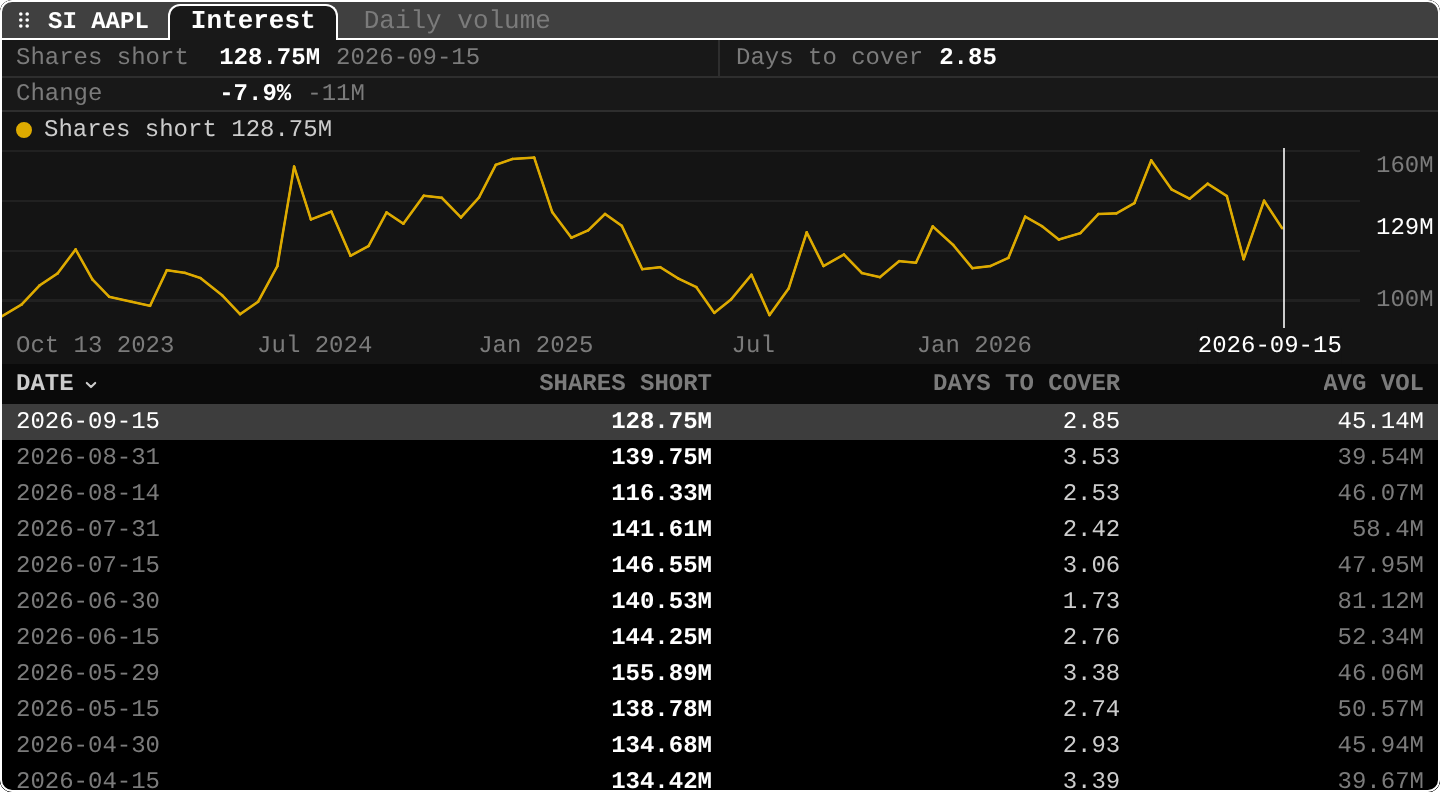Select the 2026-05-15 row date
The image size is (1440, 792).
click(x=88, y=709)
